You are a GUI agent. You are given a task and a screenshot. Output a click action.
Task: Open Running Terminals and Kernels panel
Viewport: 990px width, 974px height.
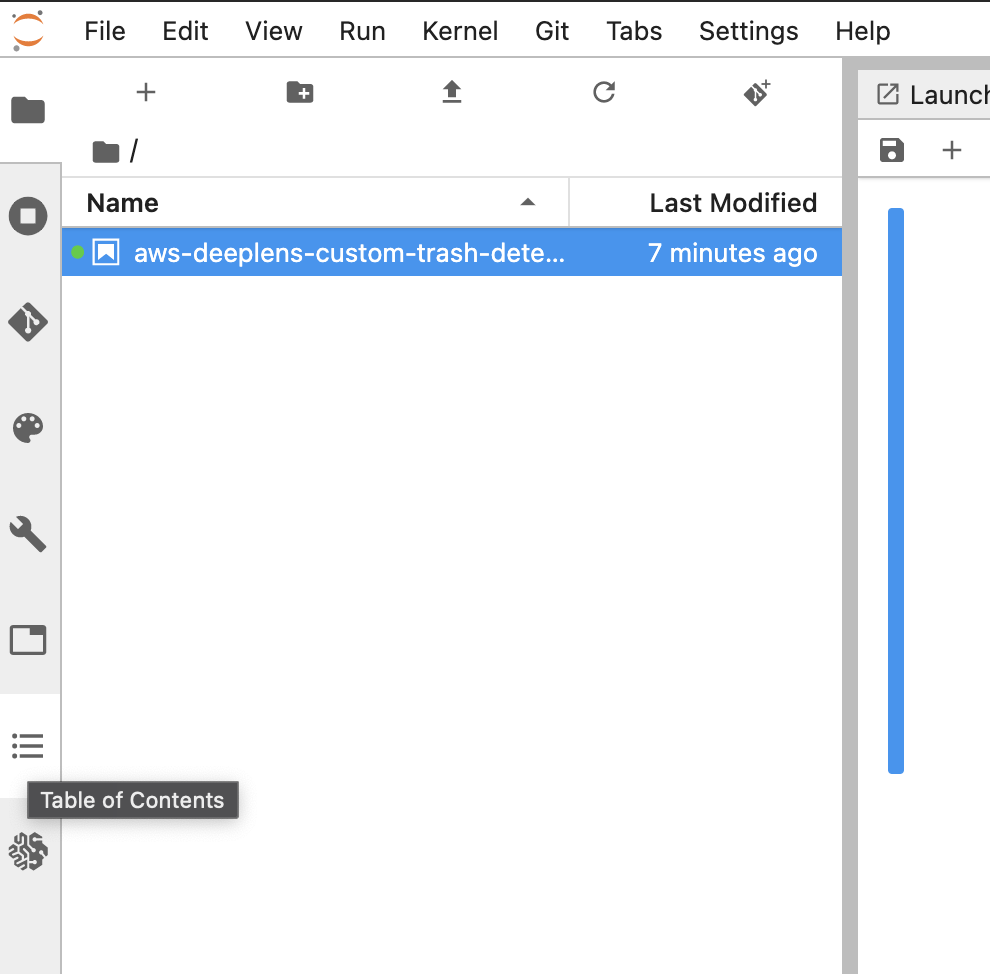point(28,216)
